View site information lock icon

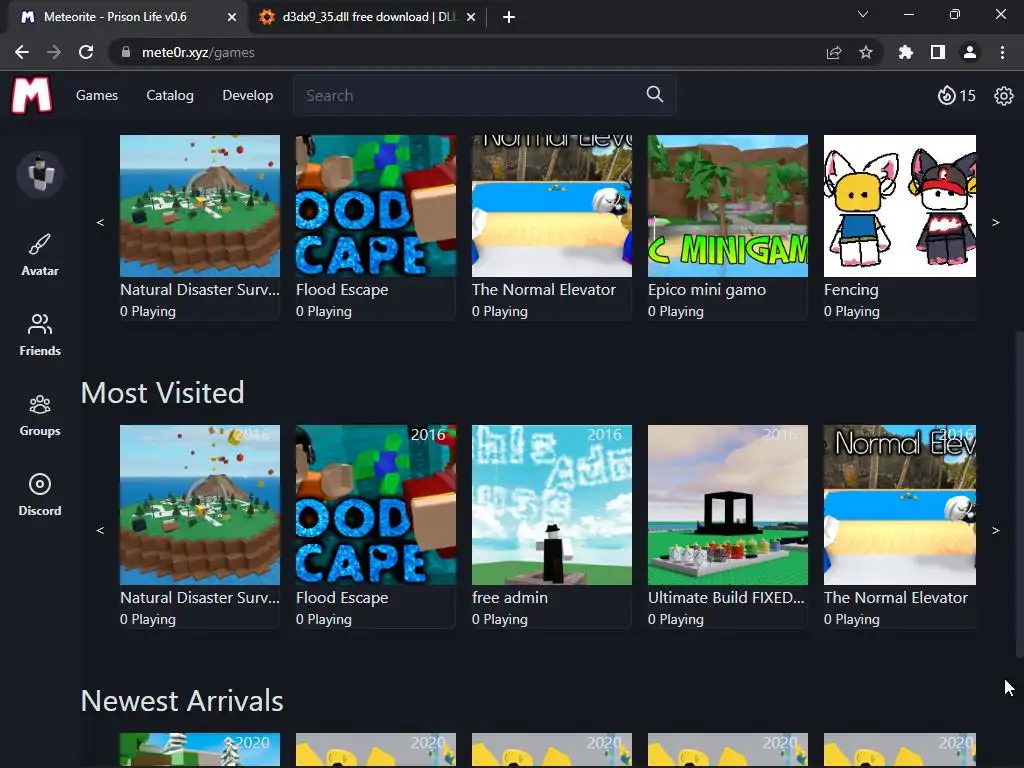[x=126, y=52]
